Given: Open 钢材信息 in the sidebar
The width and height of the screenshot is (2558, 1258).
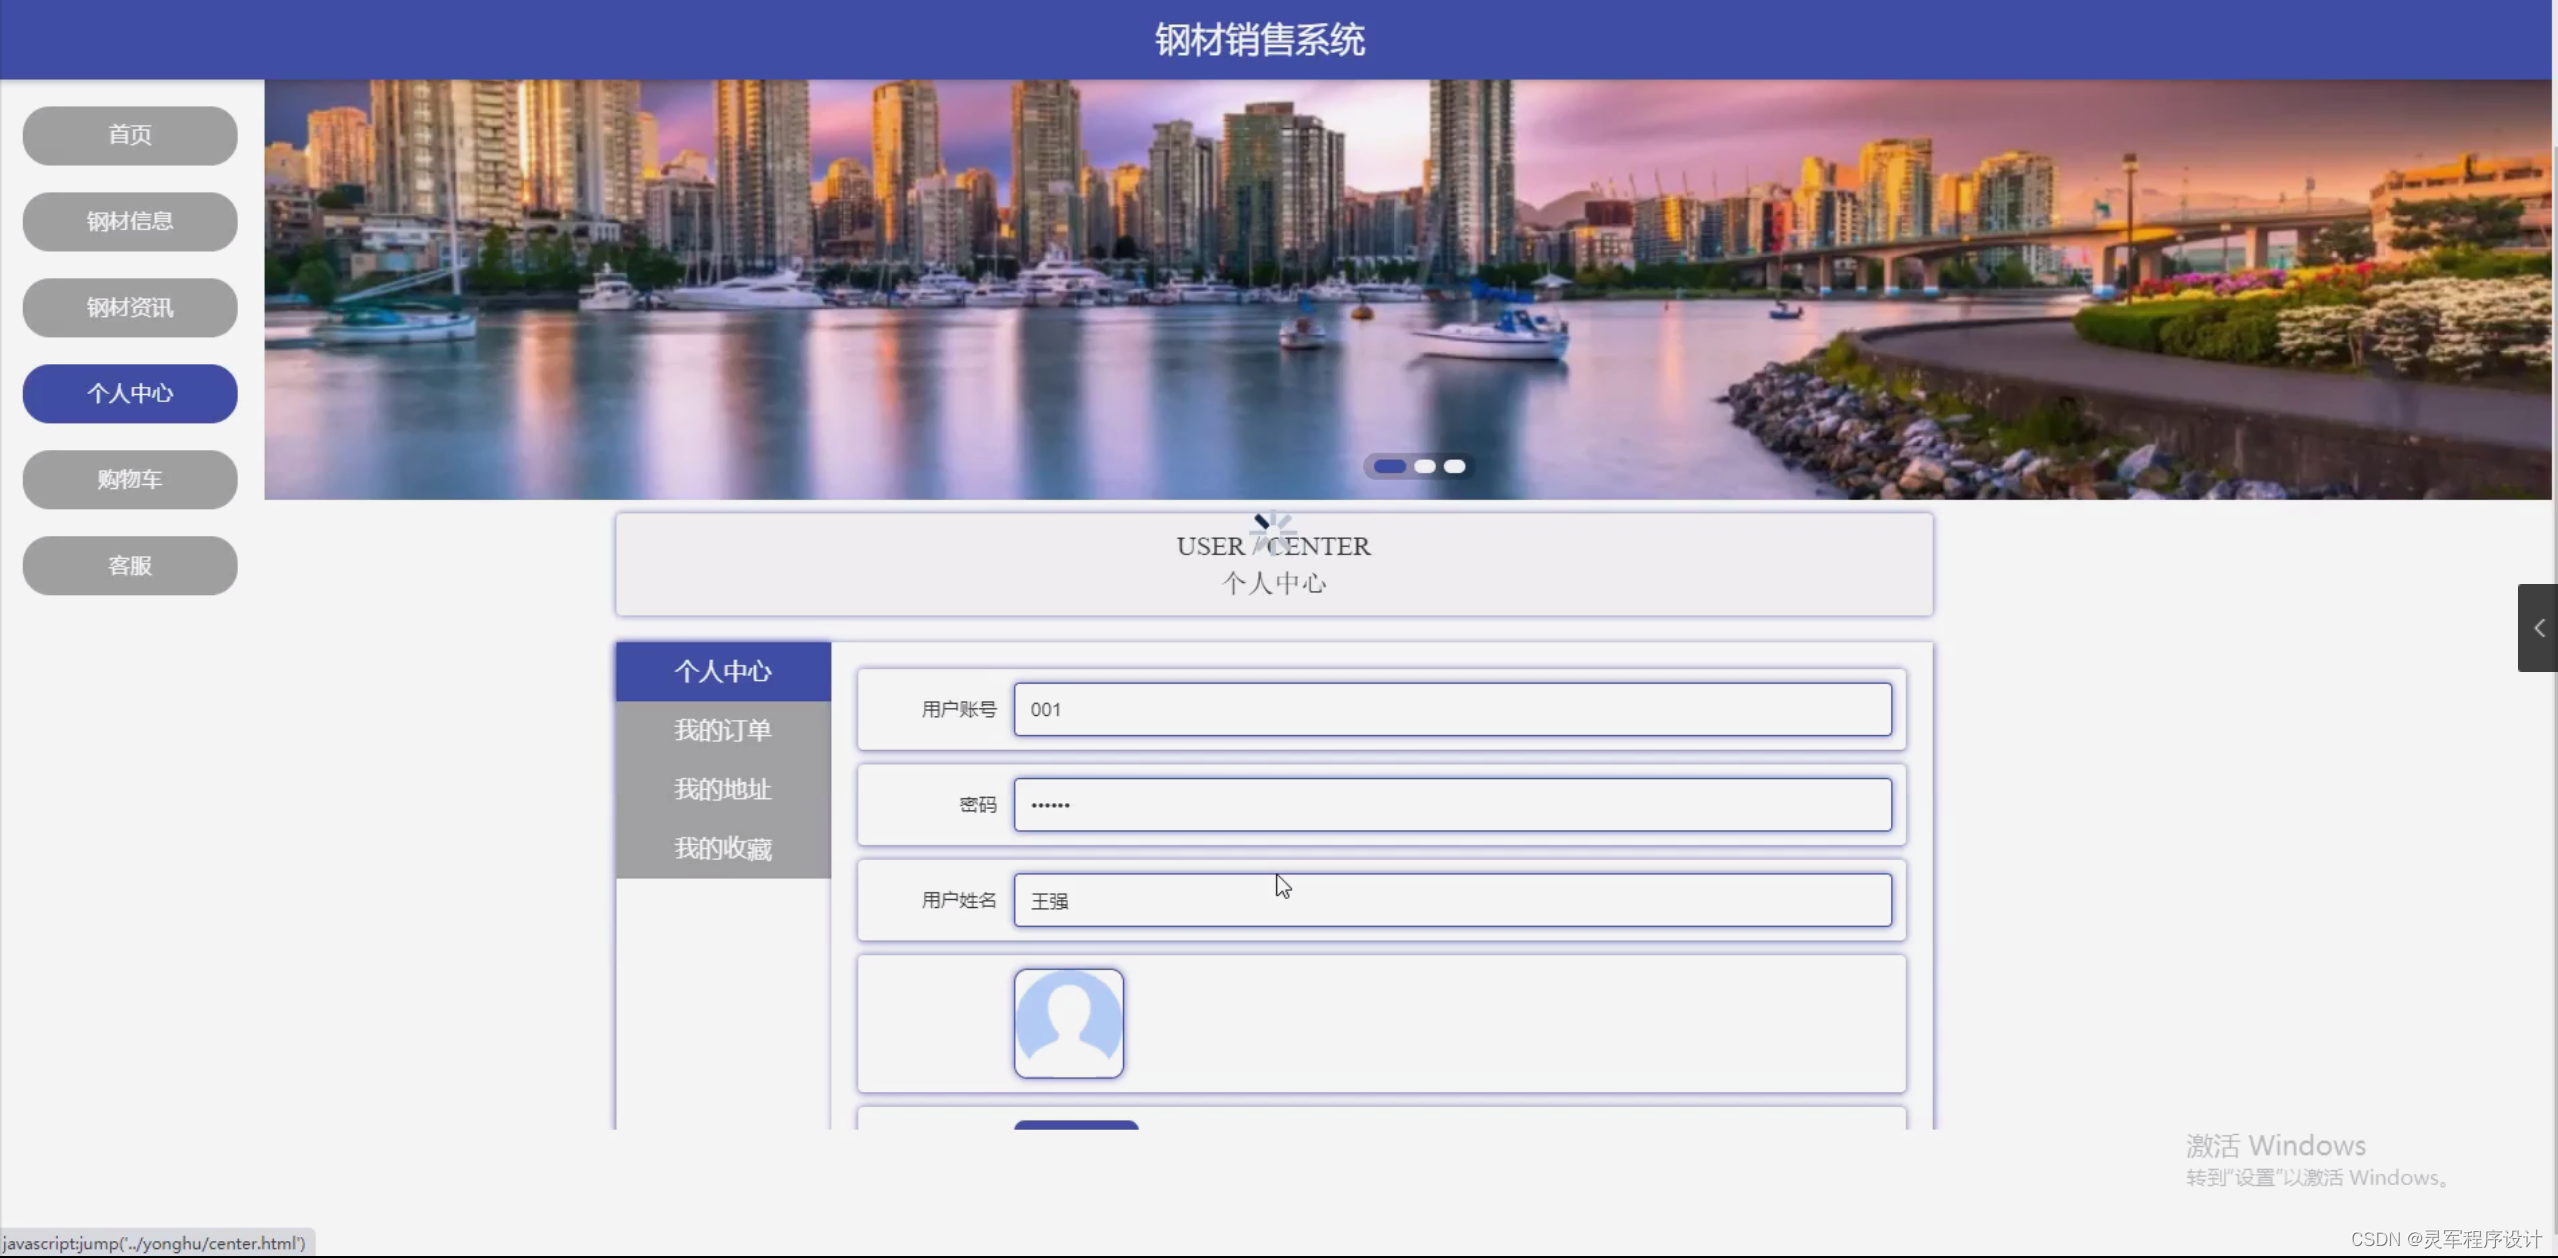Looking at the screenshot, I should [x=130, y=221].
